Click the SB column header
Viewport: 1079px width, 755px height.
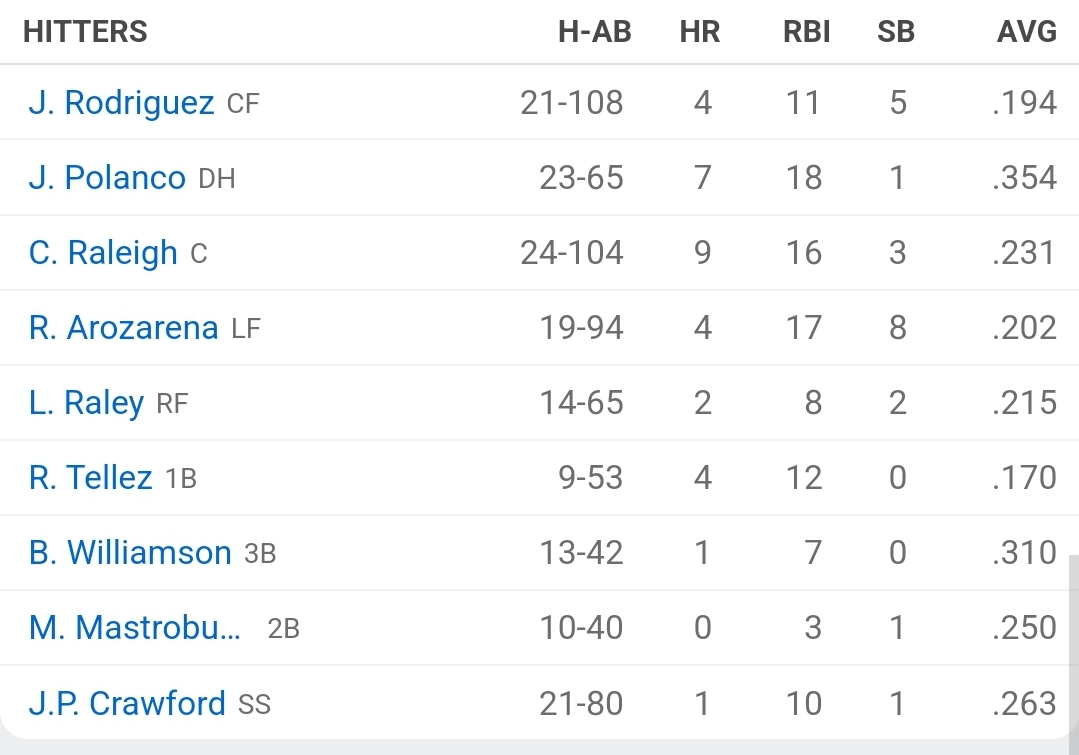click(896, 32)
